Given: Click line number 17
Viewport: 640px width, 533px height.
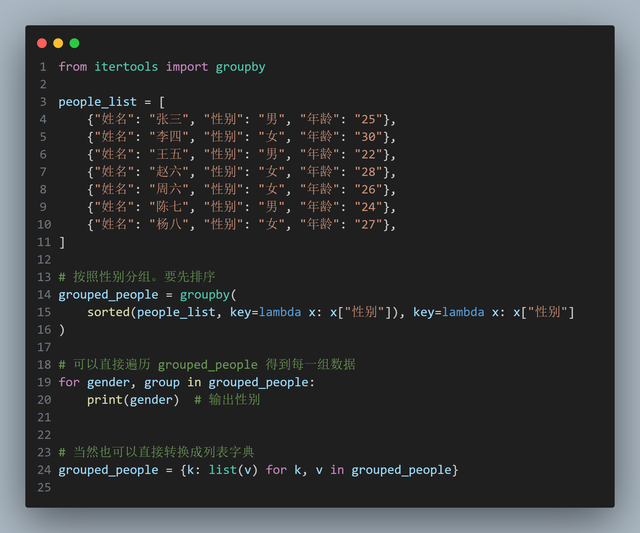Looking at the screenshot, I should (x=44, y=347).
